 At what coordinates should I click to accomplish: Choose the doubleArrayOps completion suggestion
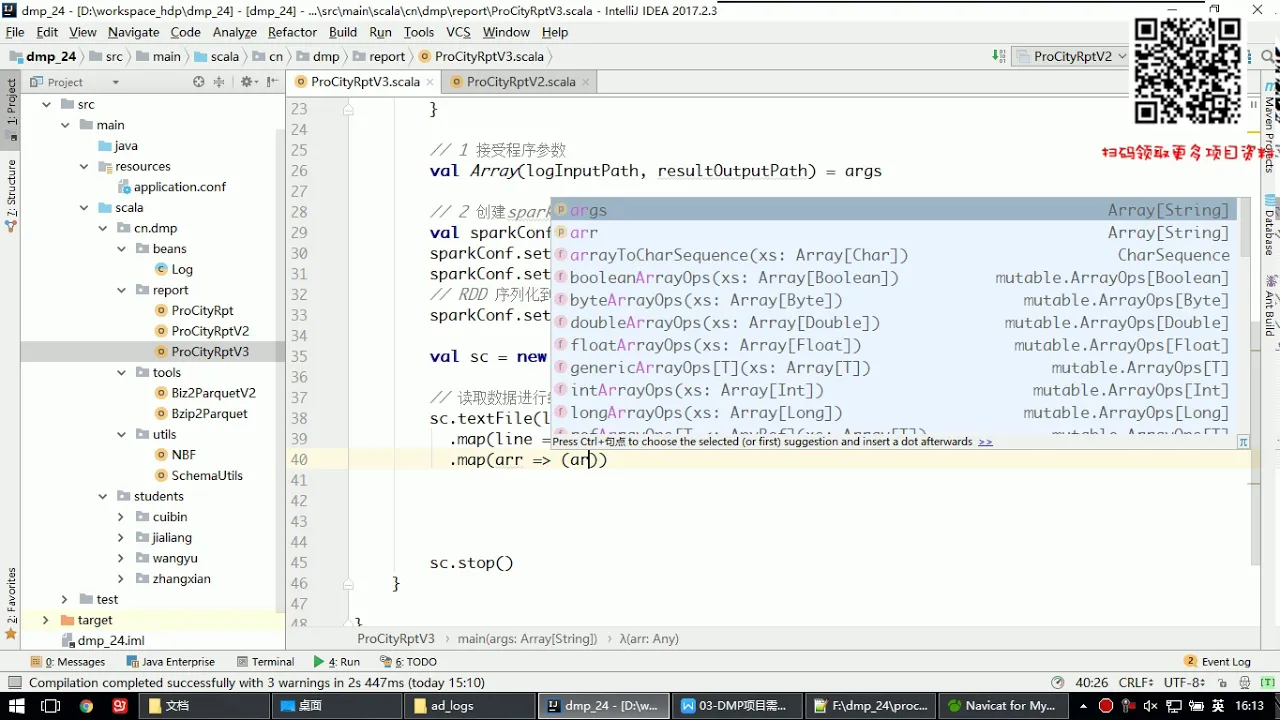[893, 322]
